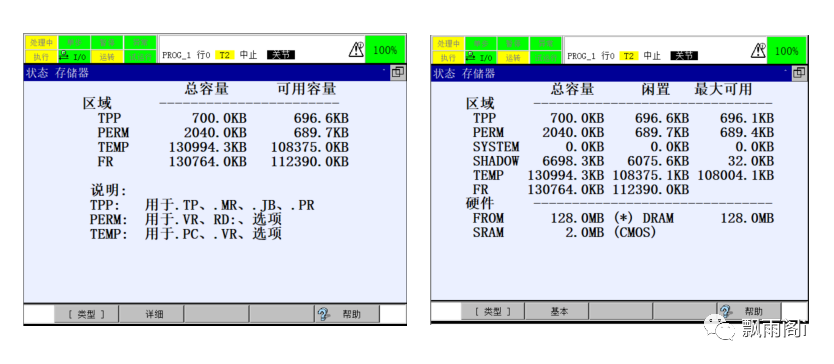Click the 异常 status indicator in right screen

pos(546,44)
